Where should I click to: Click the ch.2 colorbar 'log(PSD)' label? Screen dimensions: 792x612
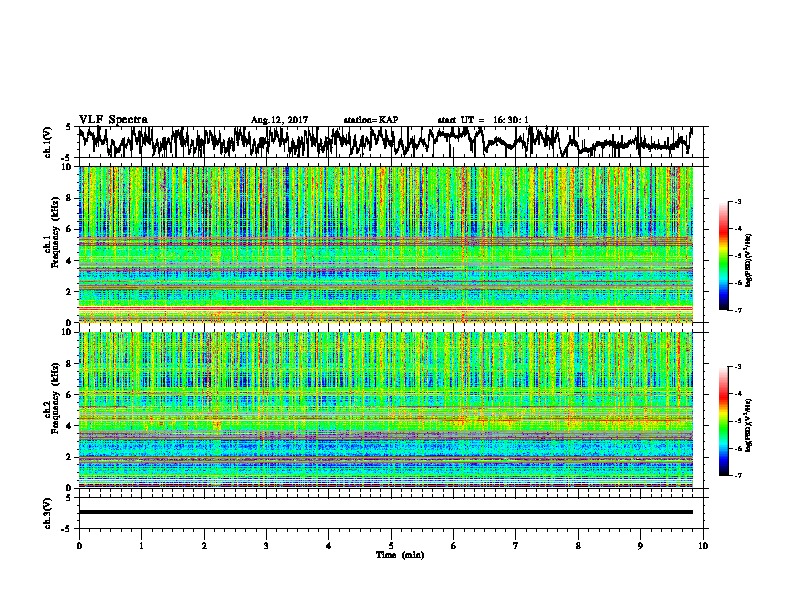tap(749, 425)
